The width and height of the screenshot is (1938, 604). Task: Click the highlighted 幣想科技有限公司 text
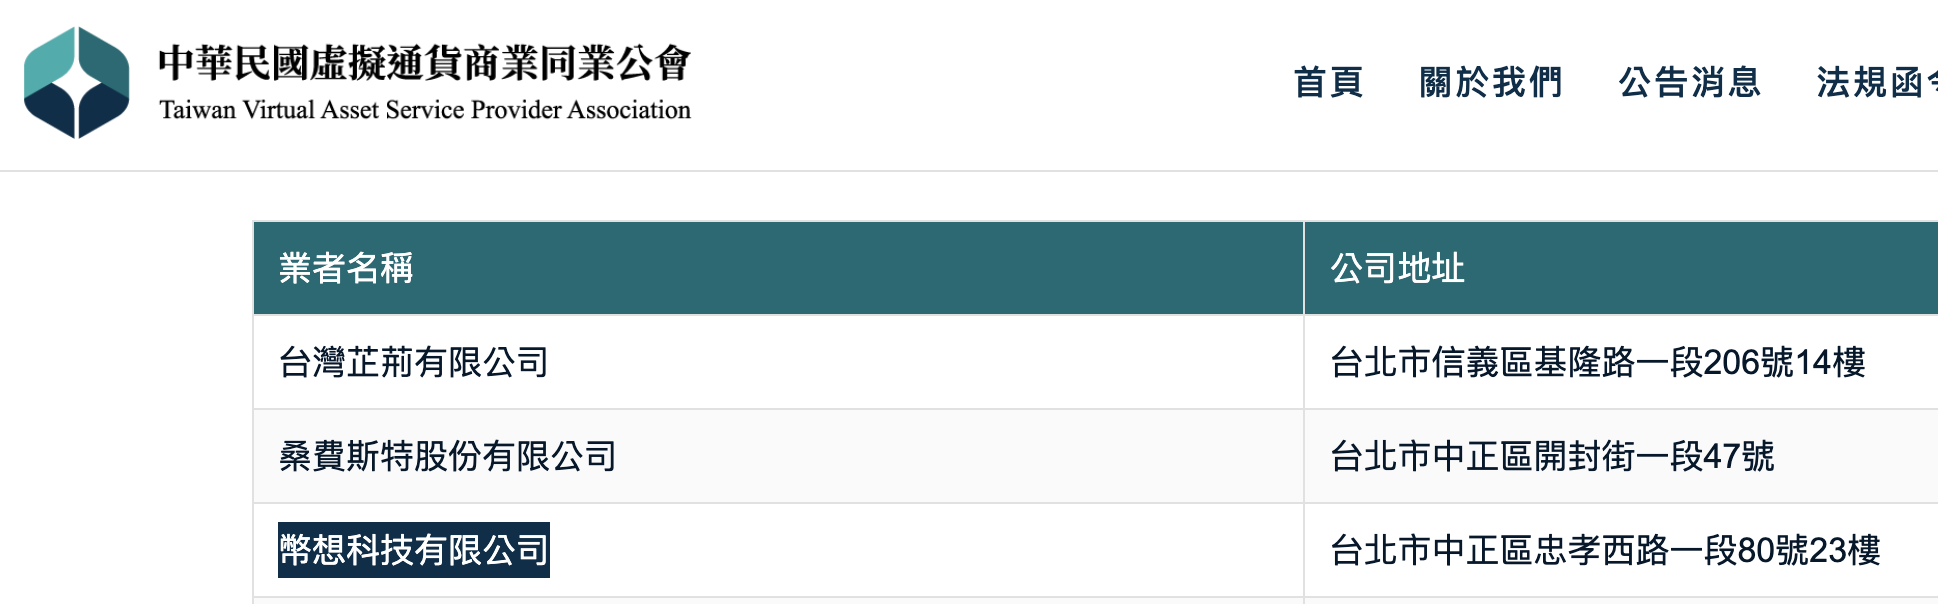pos(414,550)
